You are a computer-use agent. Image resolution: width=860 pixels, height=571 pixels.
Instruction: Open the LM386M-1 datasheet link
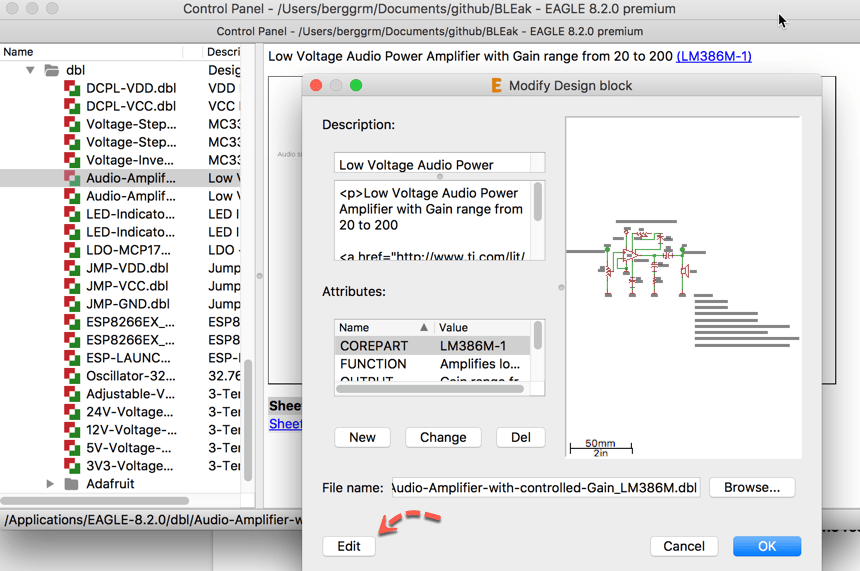pyautogui.click(x=714, y=56)
